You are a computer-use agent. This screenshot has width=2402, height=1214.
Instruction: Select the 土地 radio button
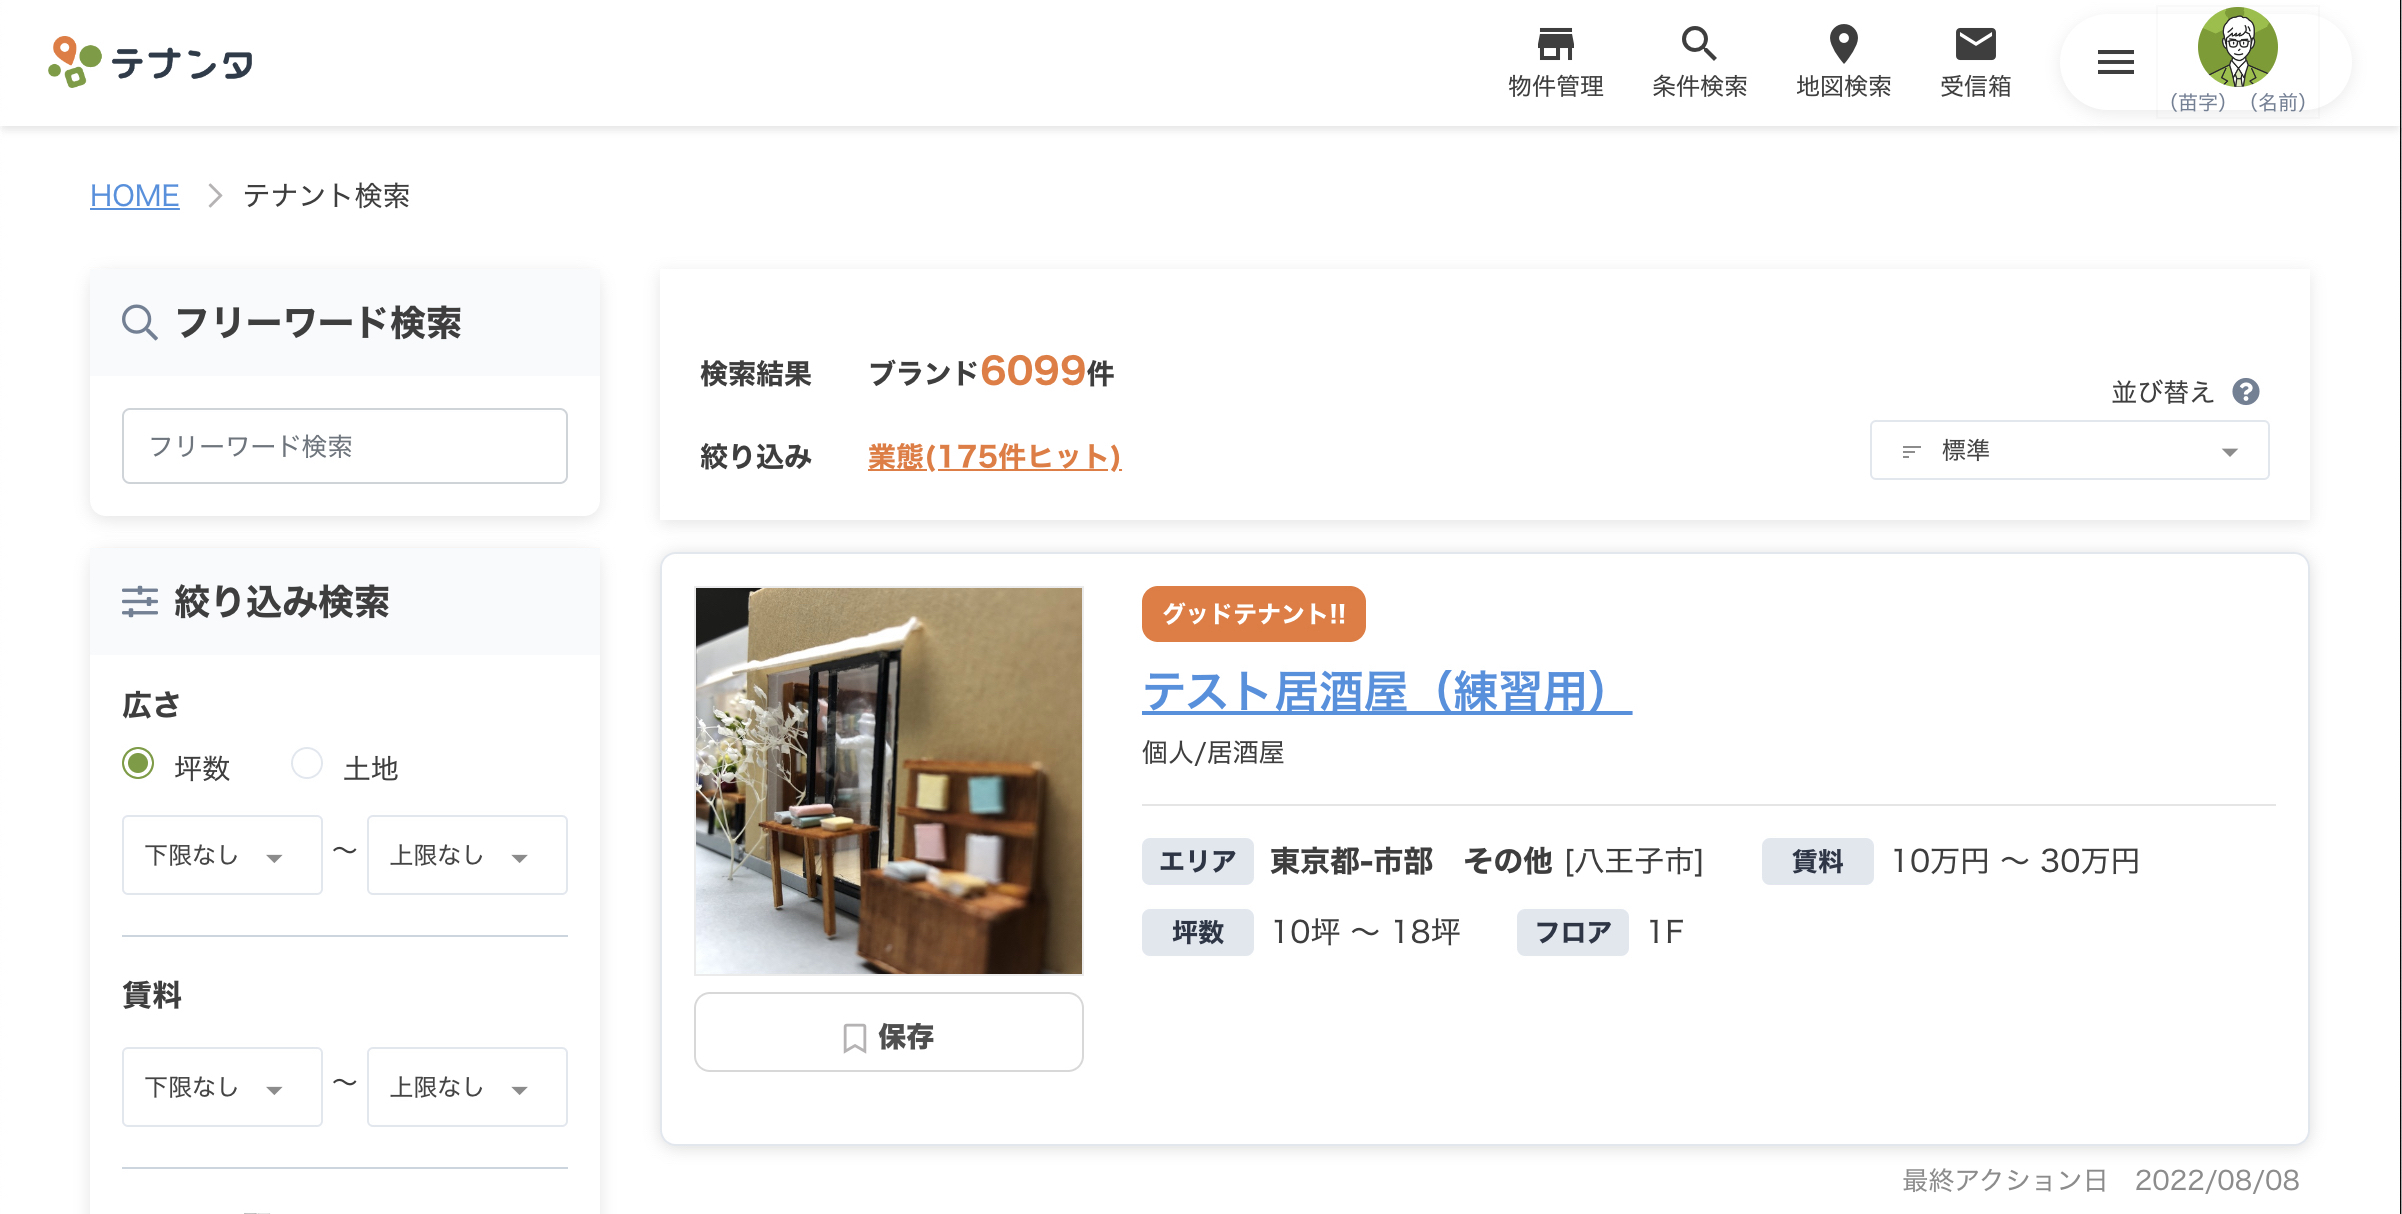pos(307,764)
